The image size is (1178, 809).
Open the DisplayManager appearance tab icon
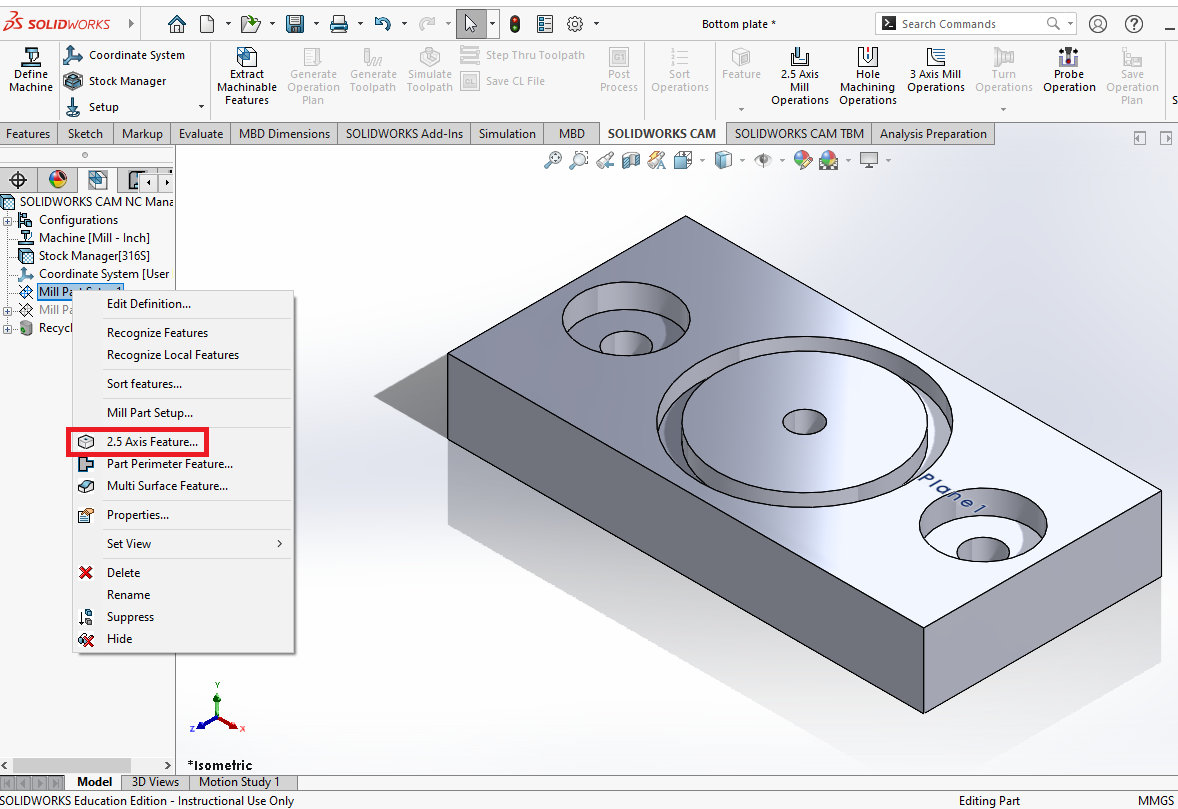(x=58, y=180)
